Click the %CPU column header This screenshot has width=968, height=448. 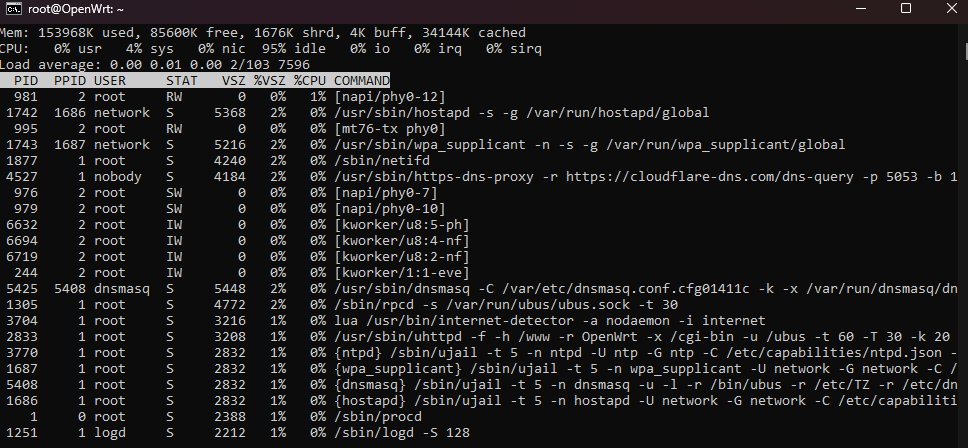coord(310,81)
